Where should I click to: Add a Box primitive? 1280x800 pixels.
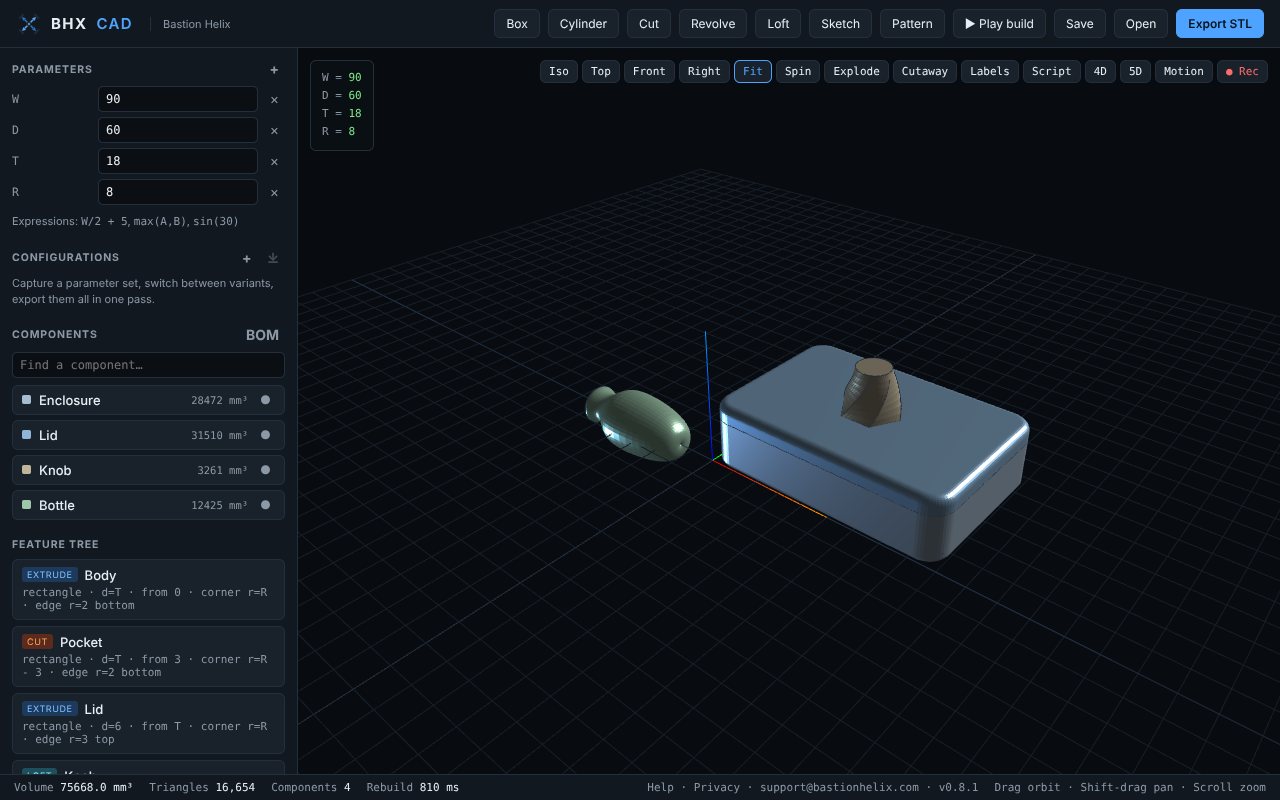point(517,24)
